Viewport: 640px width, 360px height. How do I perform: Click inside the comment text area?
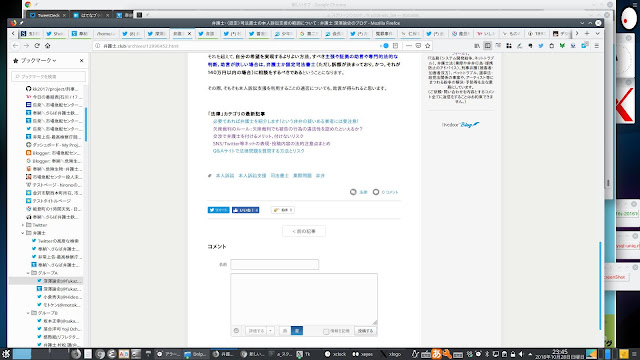pyautogui.click(x=304, y=299)
